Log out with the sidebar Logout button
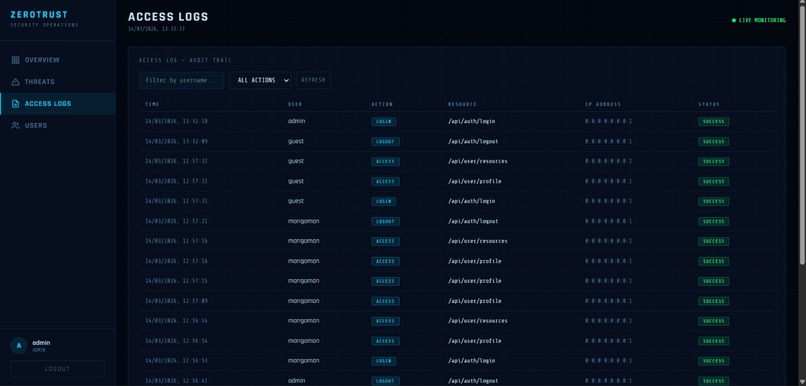806x386 pixels. click(58, 369)
